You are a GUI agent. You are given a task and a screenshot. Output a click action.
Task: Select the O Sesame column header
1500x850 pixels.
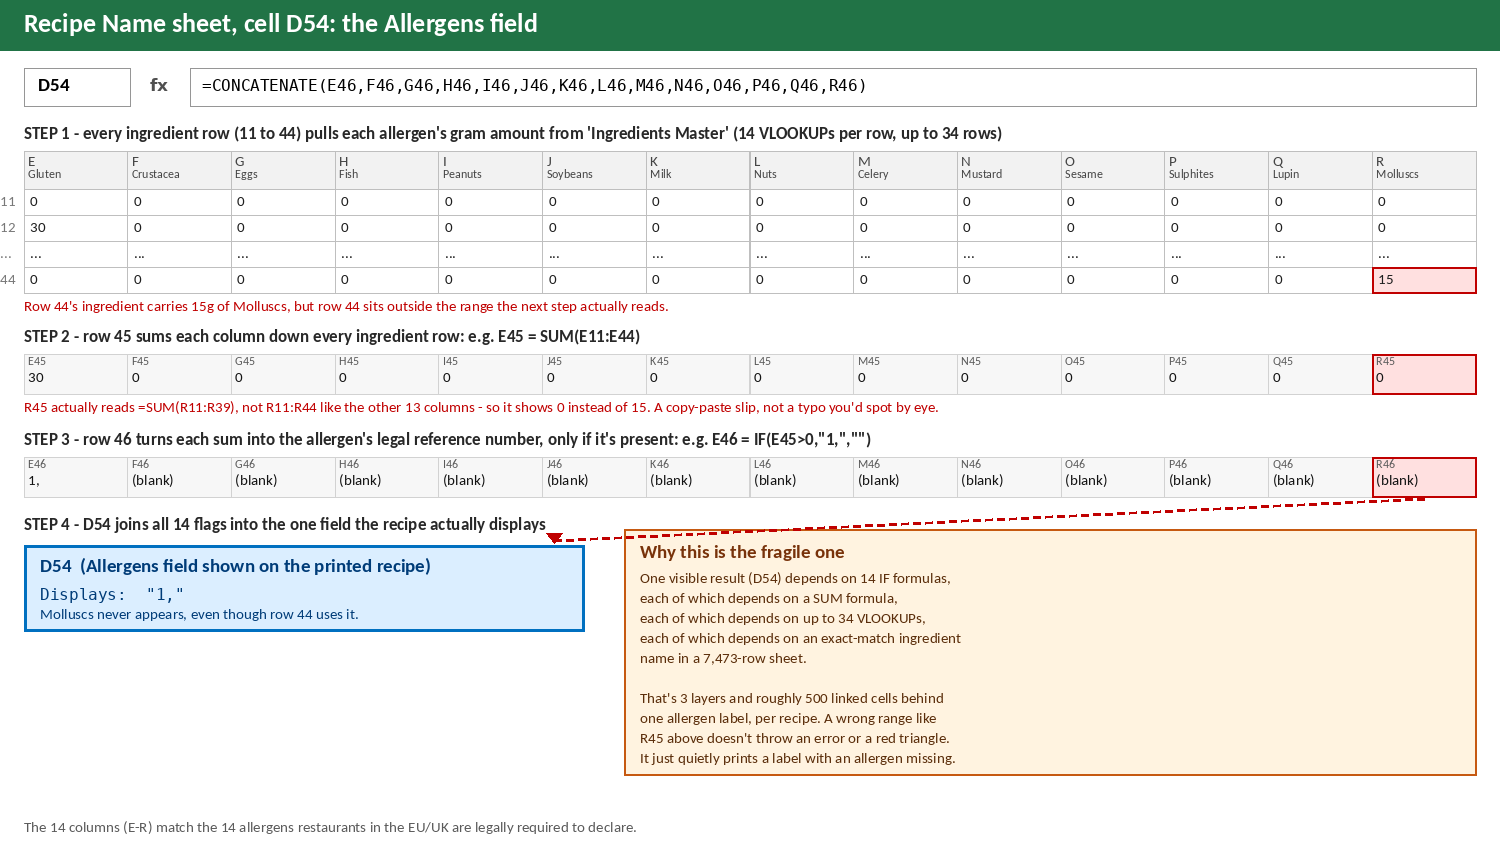pos(1113,170)
